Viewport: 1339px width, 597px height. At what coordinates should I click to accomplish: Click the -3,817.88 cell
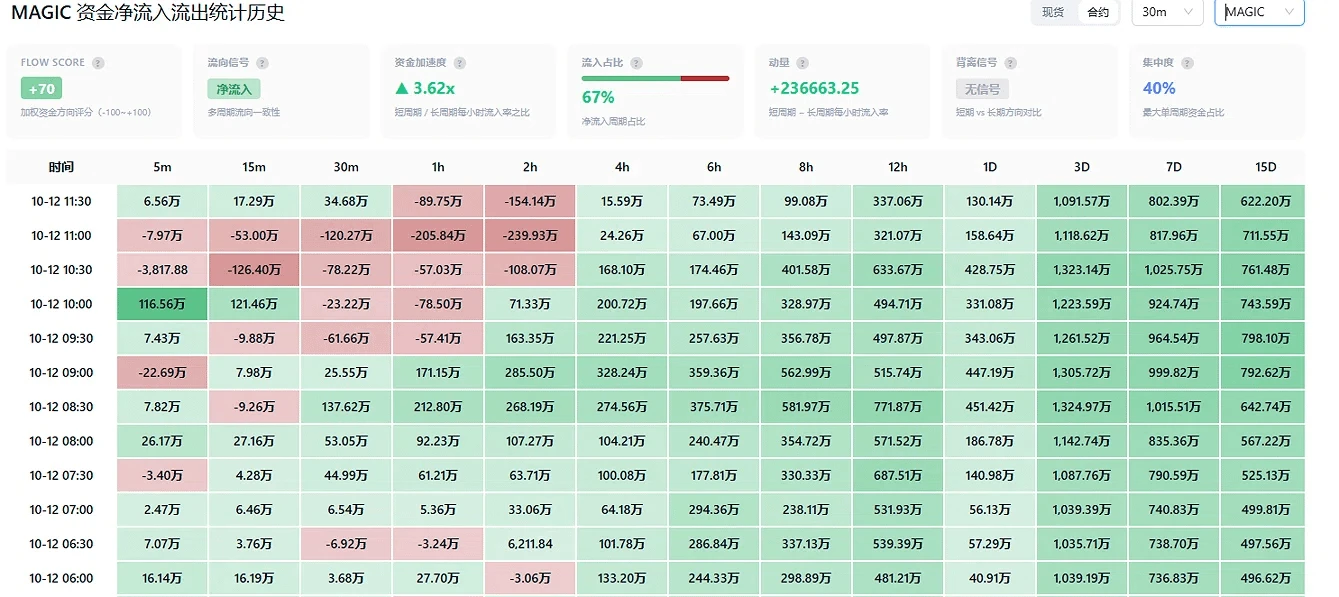click(162, 270)
